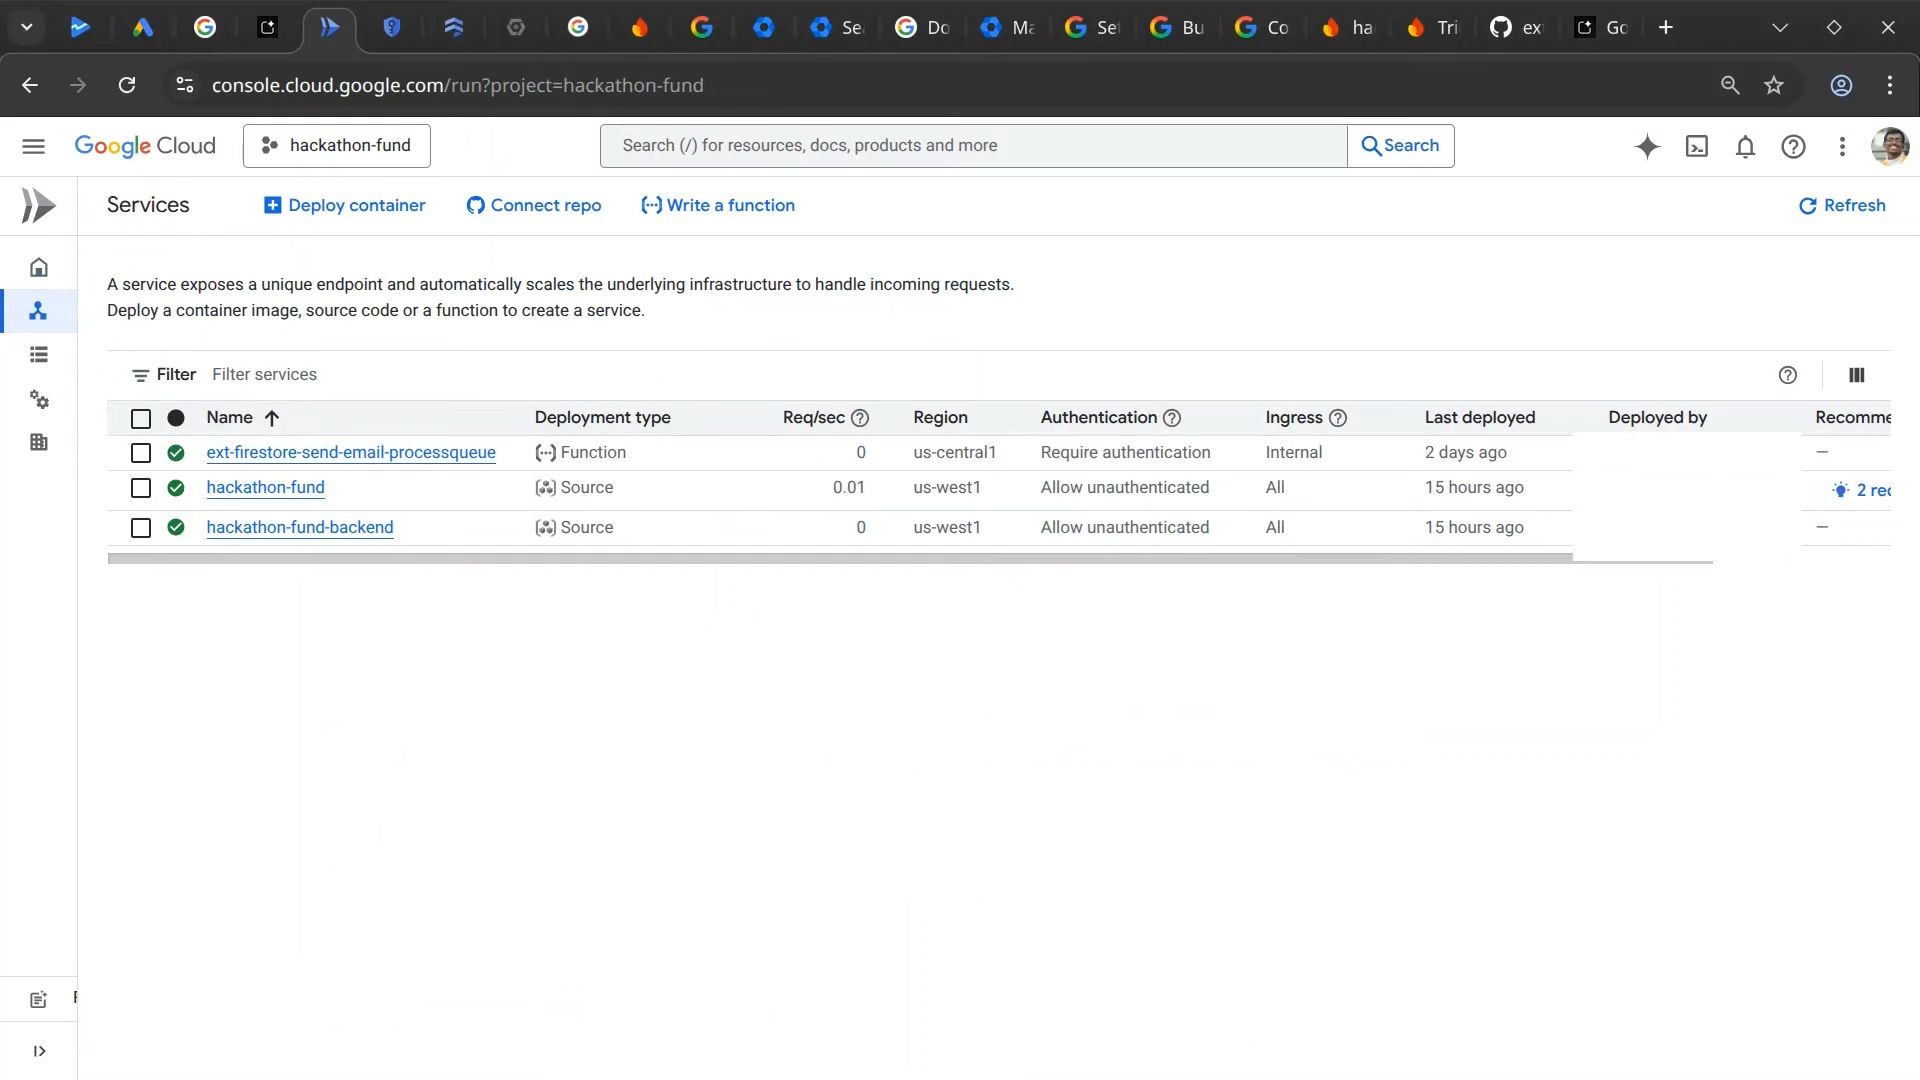1920x1080 pixels.
Task: Open the browser tab list dropdown
Action: click(x=27, y=27)
